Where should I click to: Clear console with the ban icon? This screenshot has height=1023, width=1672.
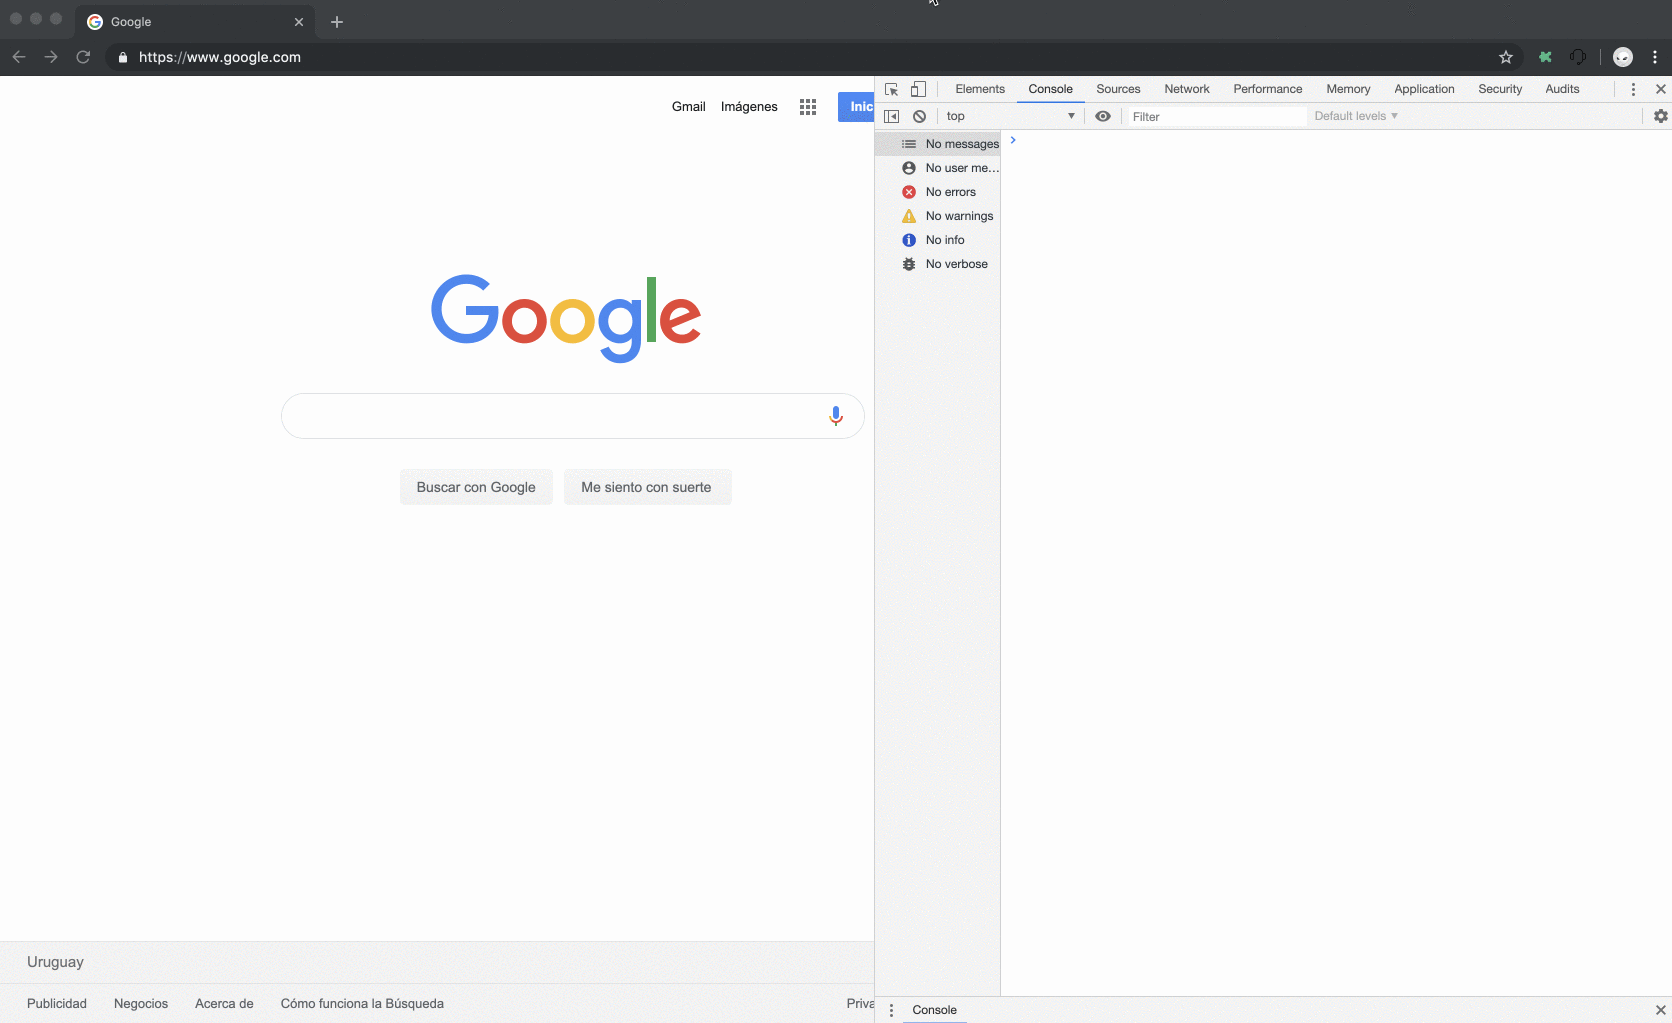click(x=919, y=116)
